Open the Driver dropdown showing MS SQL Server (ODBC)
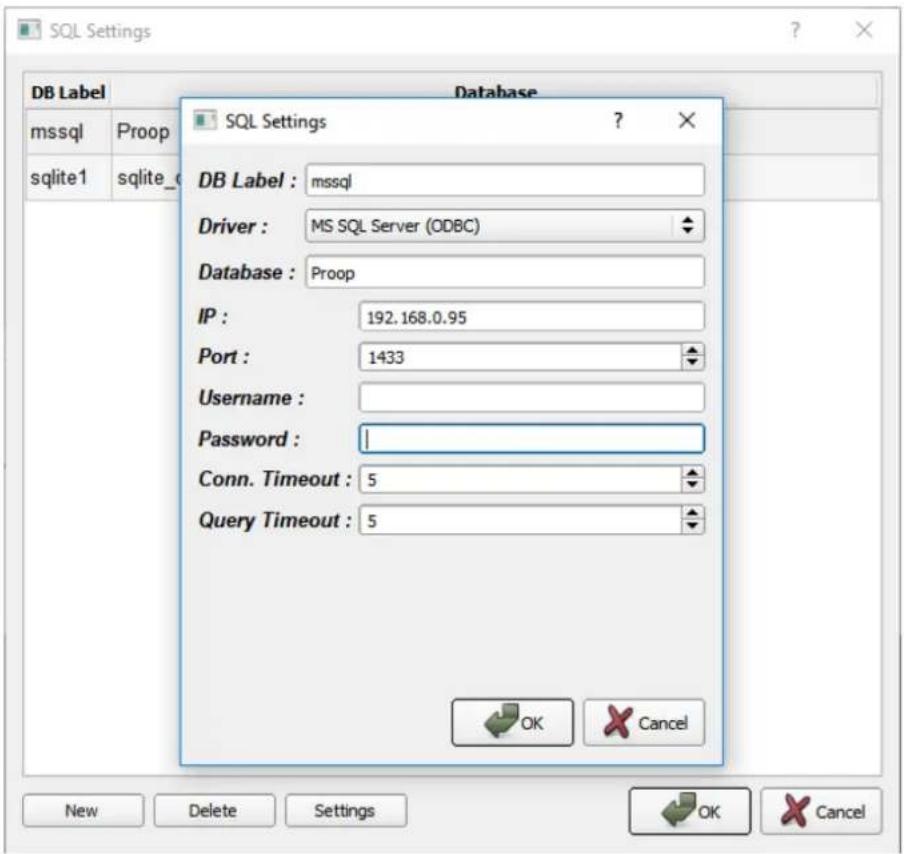Image resolution: width=904 pixels, height=854 pixels. 504,225
